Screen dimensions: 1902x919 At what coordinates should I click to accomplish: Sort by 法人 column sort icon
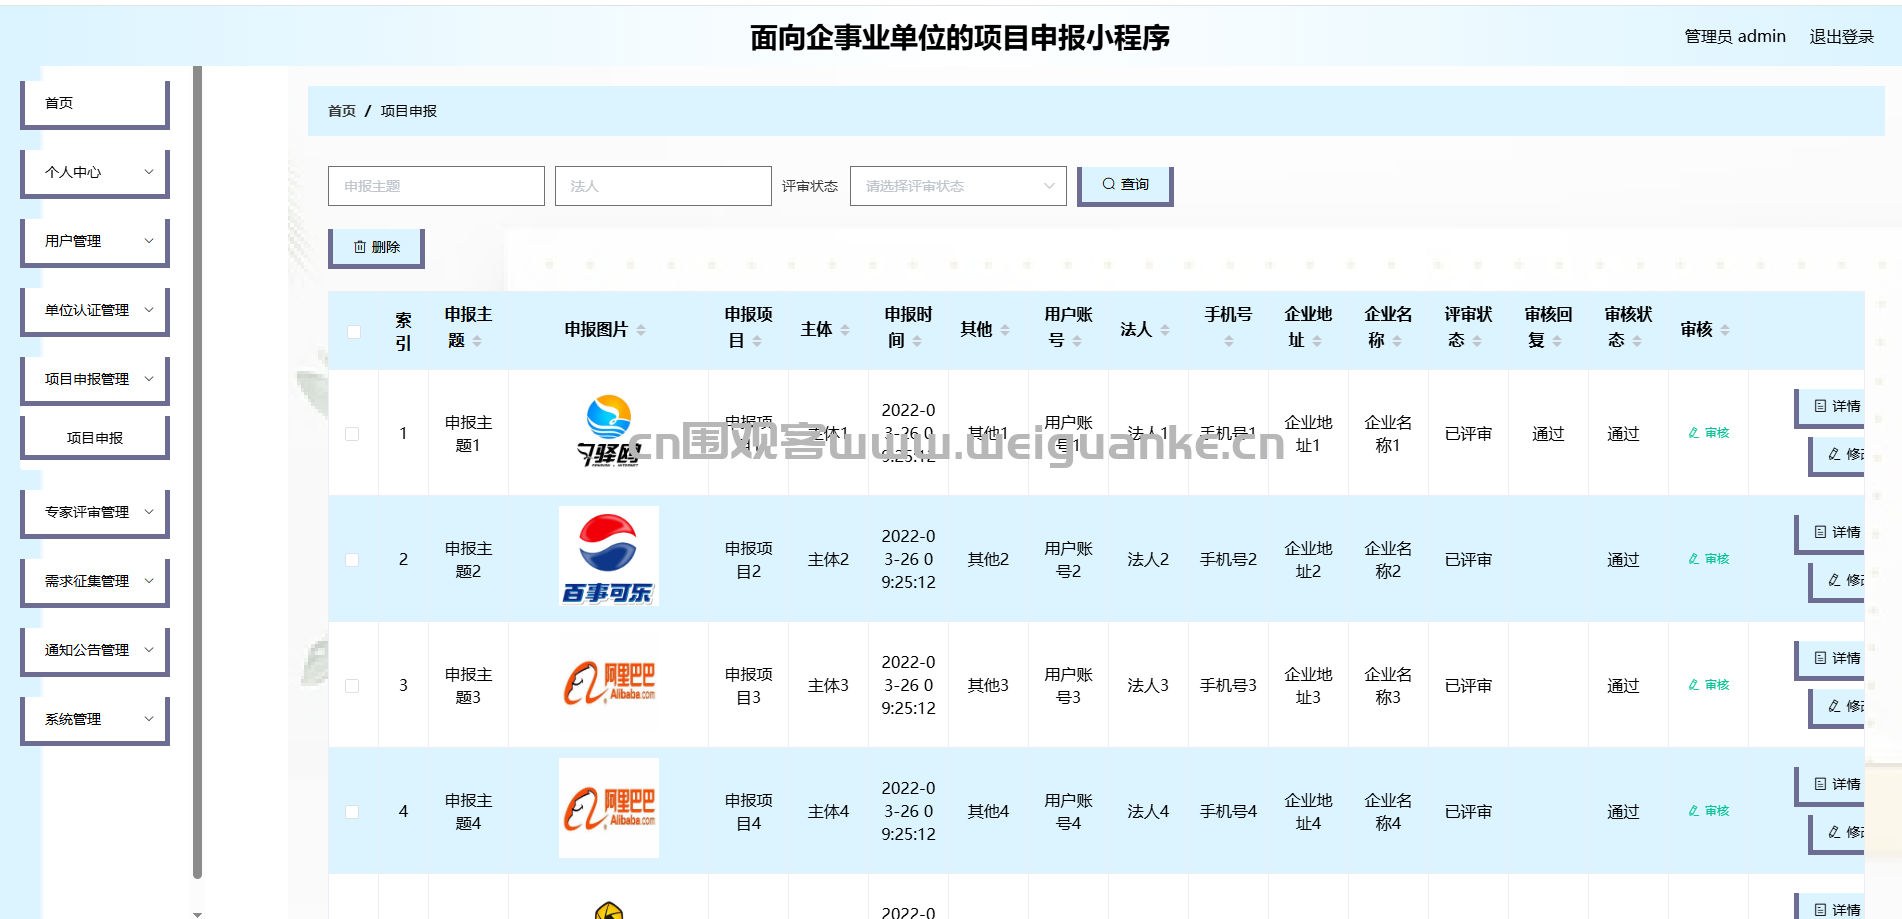(x=1165, y=330)
